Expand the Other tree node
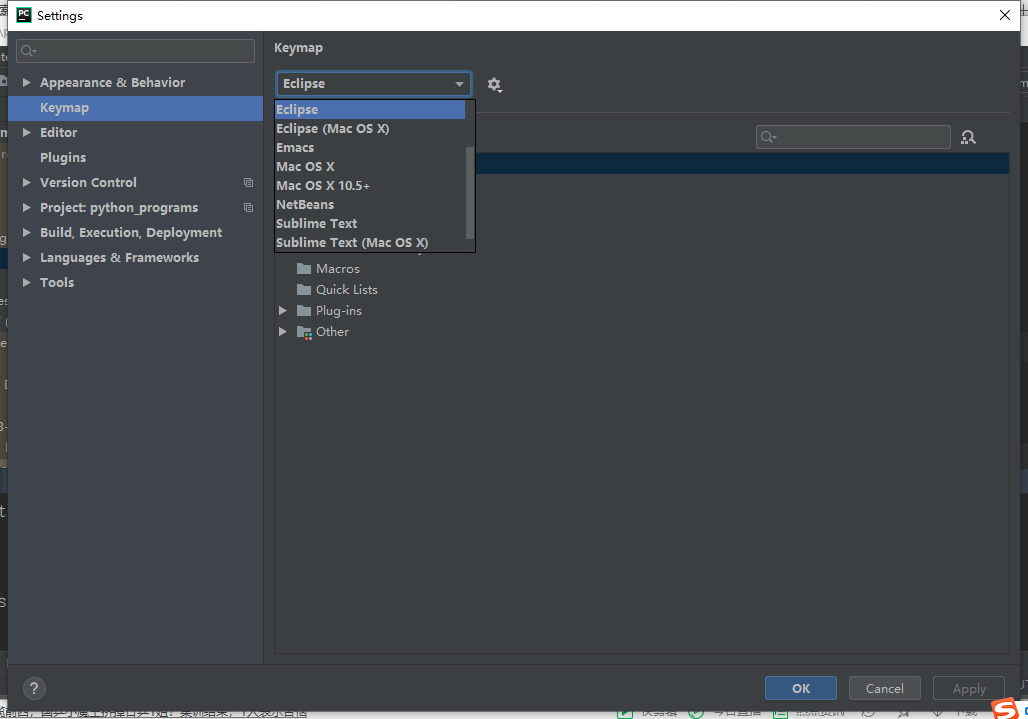This screenshot has height=719, width=1028. pyautogui.click(x=283, y=332)
